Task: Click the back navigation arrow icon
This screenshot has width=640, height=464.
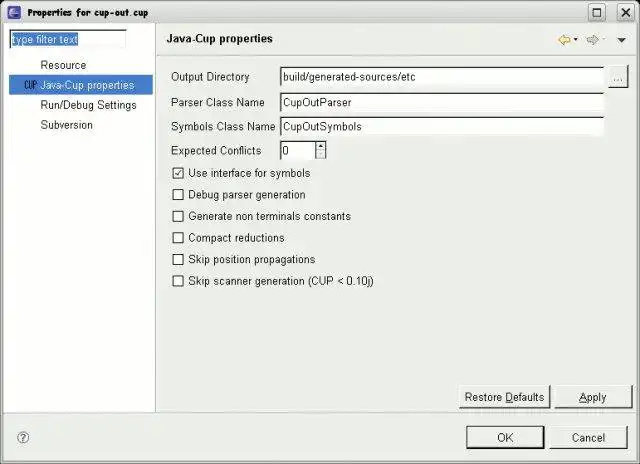Action: click(x=565, y=40)
